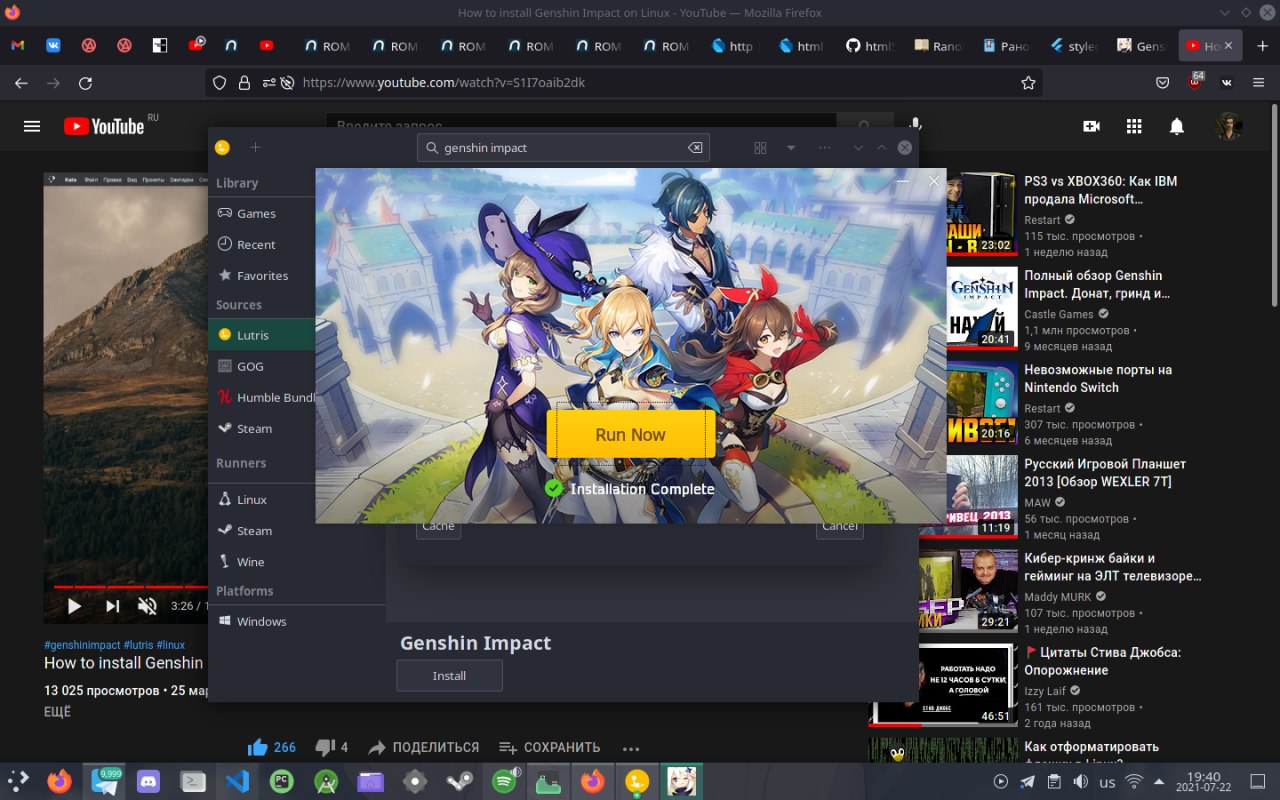Skip to next YouTube video

click(x=112, y=606)
